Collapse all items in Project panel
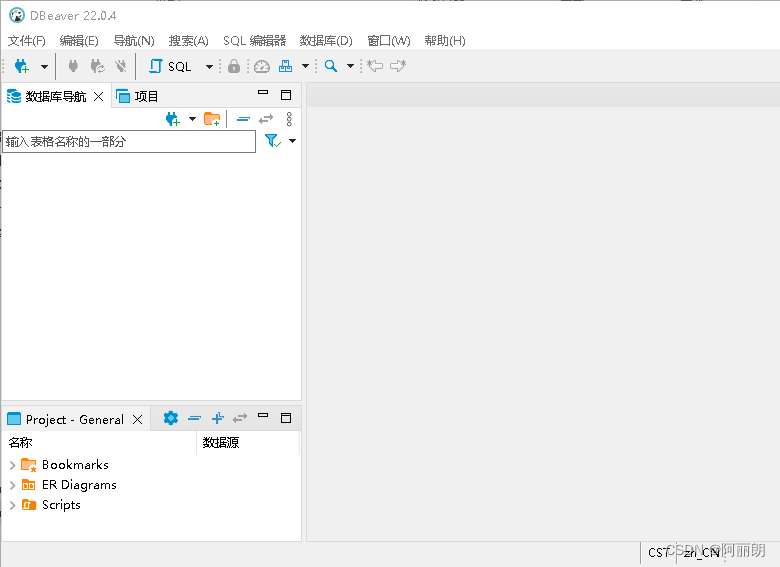Image resolution: width=780 pixels, height=567 pixels. (195, 418)
